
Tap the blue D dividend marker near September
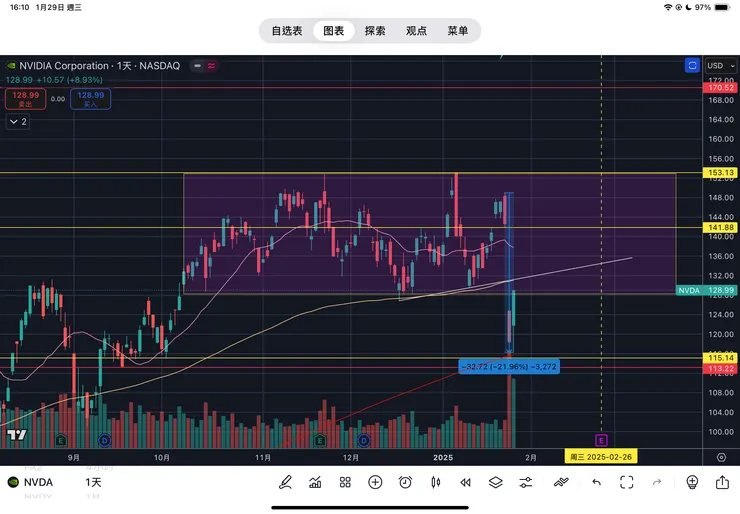pyautogui.click(x=104, y=441)
